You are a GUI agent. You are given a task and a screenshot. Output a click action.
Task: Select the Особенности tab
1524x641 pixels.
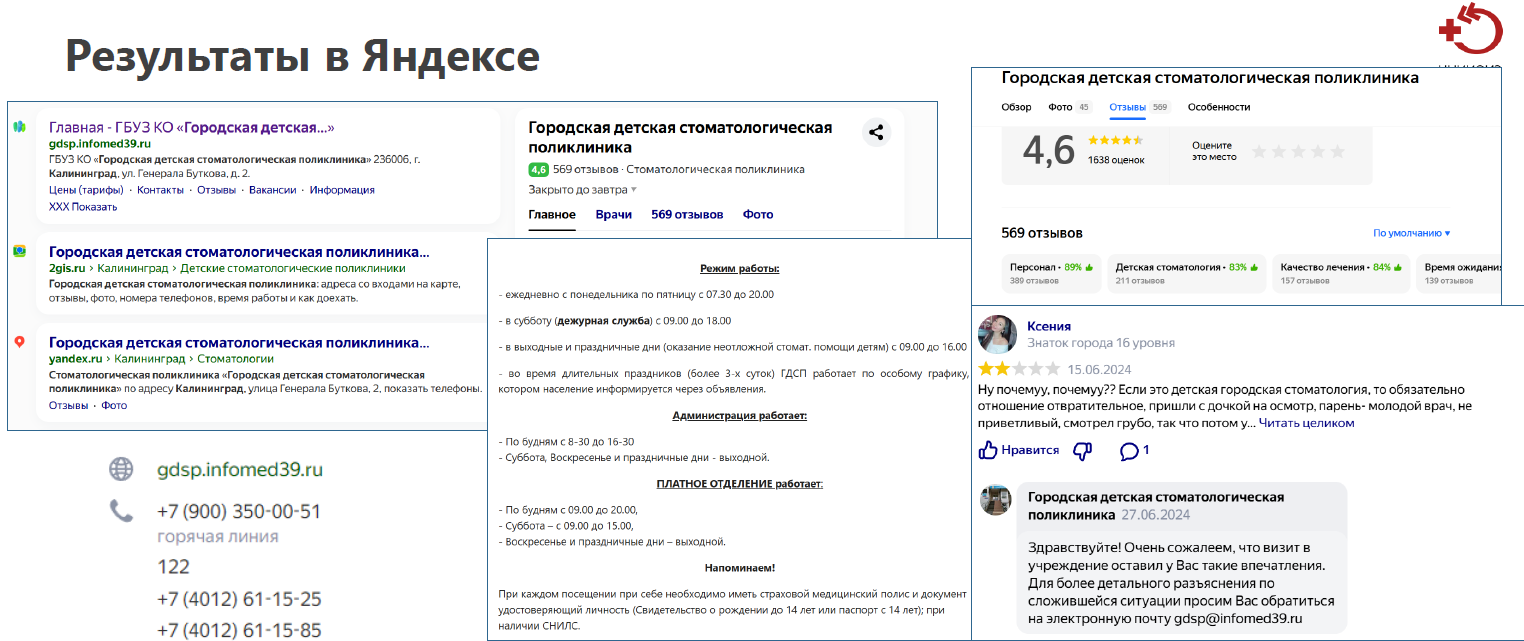1219,107
